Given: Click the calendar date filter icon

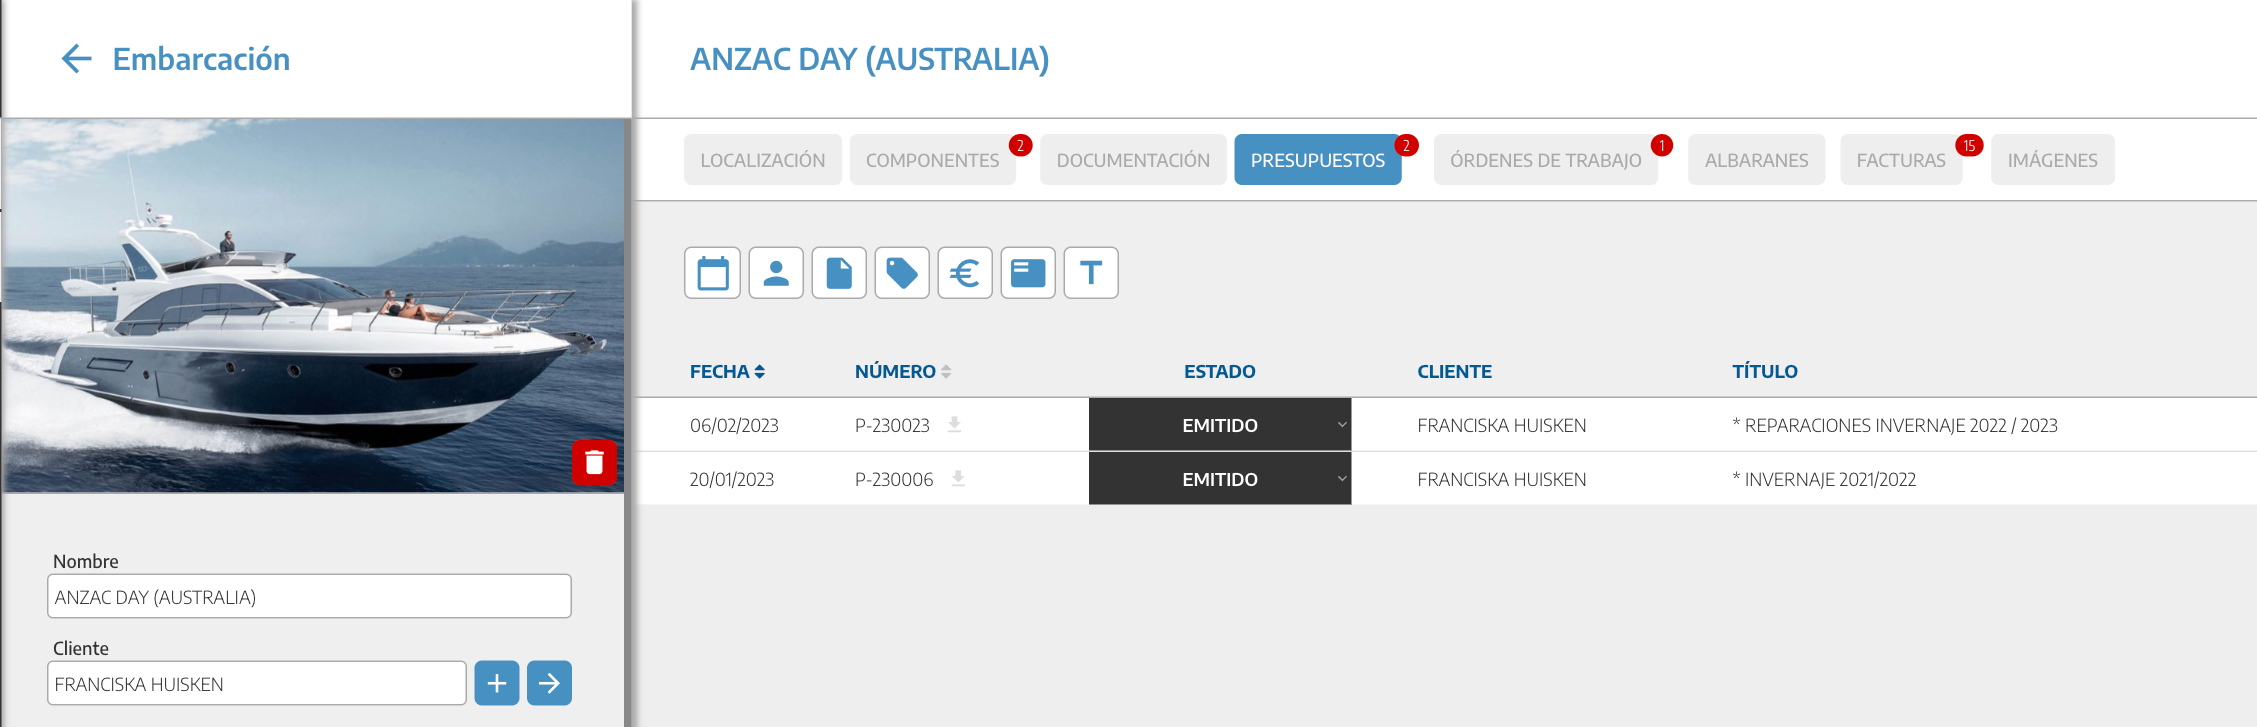Looking at the screenshot, I should (x=712, y=273).
